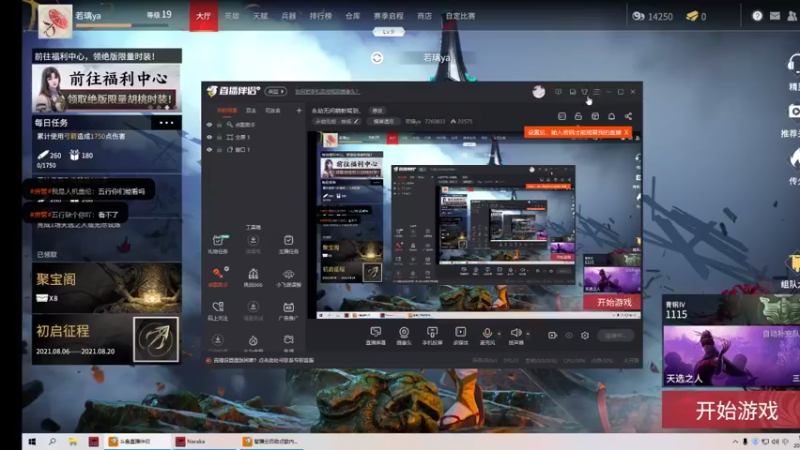The height and width of the screenshot is (450, 800).
Task: Open 前往福利中心 banner
Action: point(107,88)
